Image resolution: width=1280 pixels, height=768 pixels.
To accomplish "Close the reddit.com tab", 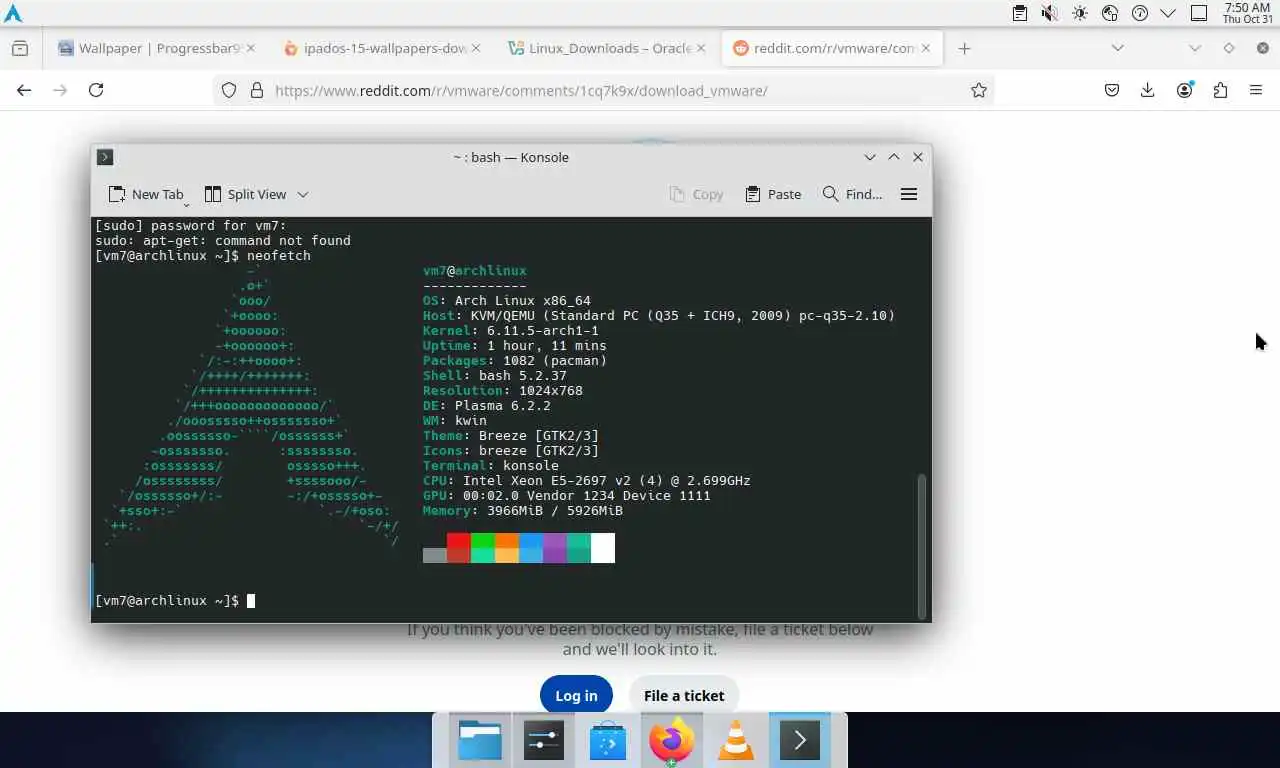I will (x=926, y=48).
